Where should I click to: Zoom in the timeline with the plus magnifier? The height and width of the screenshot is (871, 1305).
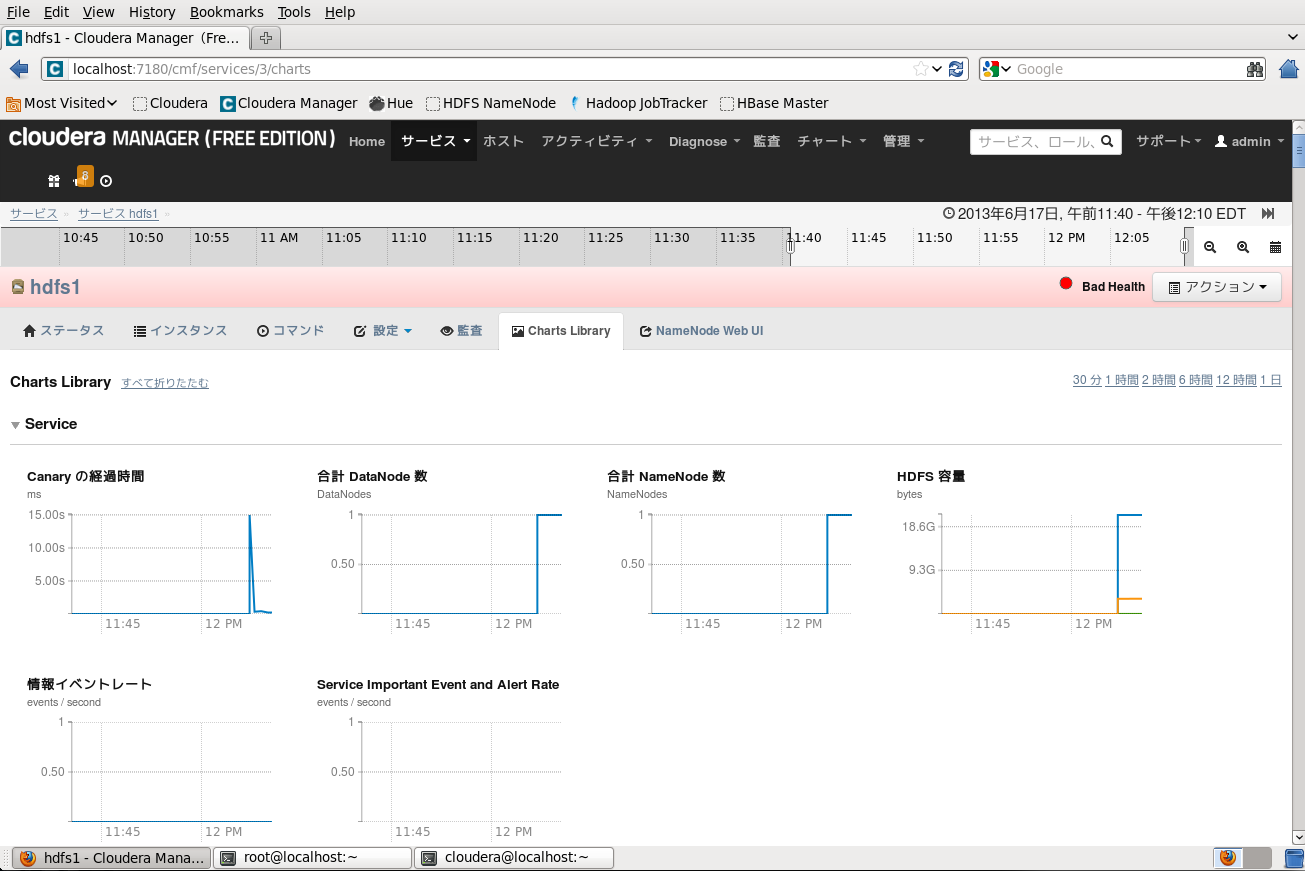tap(1243, 247)
